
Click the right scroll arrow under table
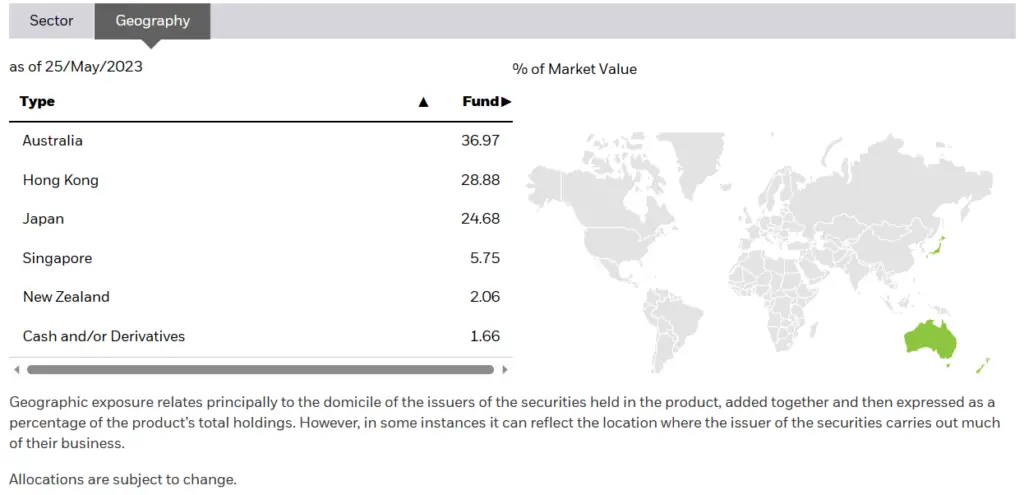504,370
